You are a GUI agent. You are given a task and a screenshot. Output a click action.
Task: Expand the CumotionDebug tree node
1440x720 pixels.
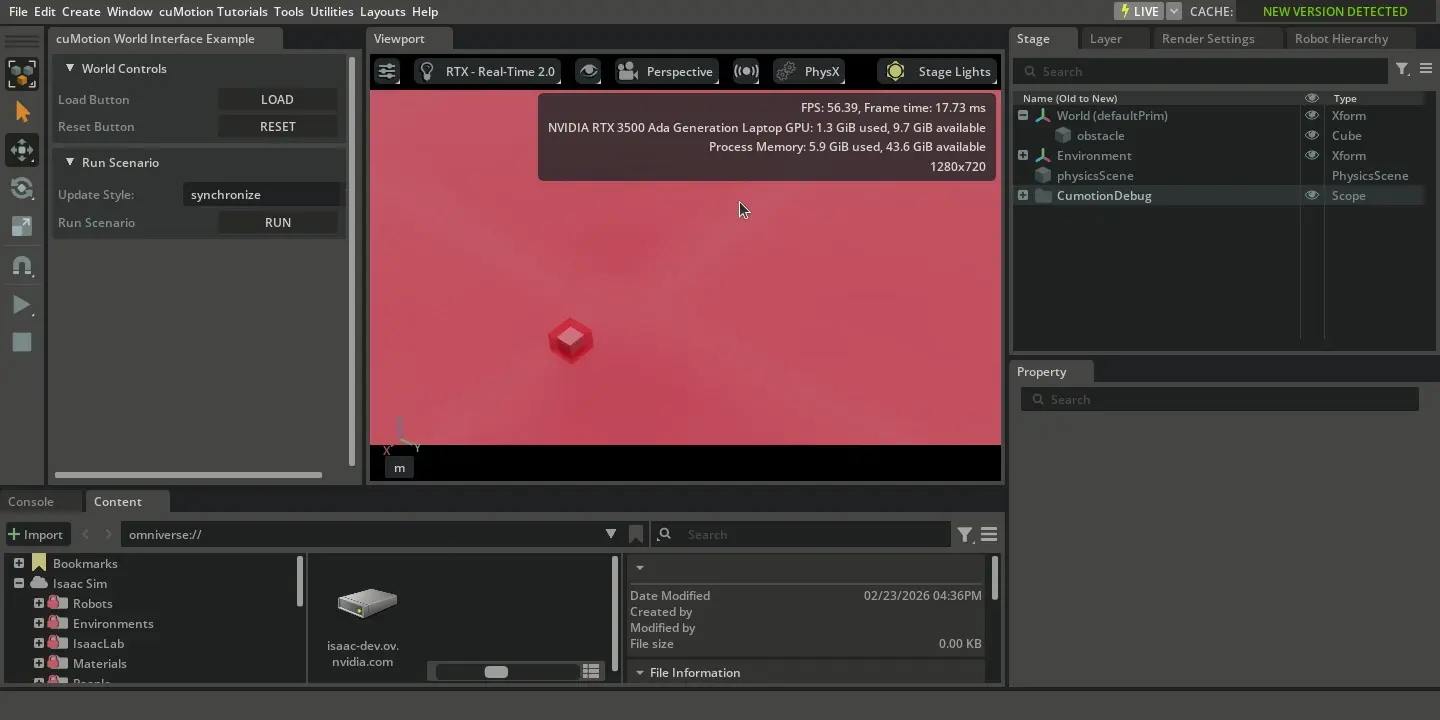(x=1023, y=195)
